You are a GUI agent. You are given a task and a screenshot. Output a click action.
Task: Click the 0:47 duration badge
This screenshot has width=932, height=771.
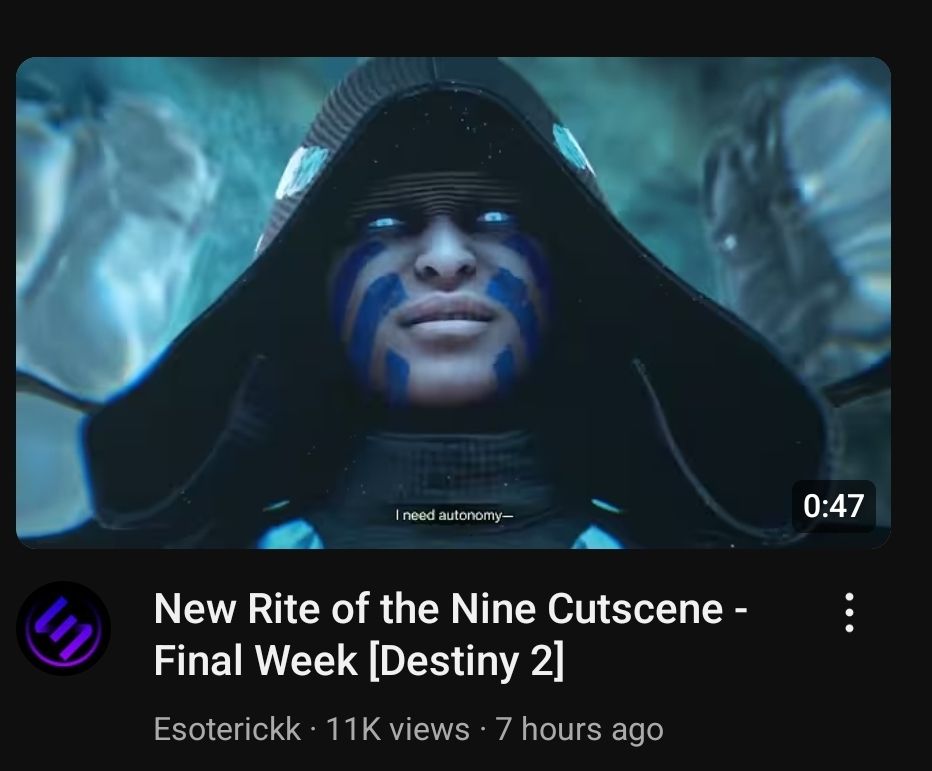coord(833,506)
